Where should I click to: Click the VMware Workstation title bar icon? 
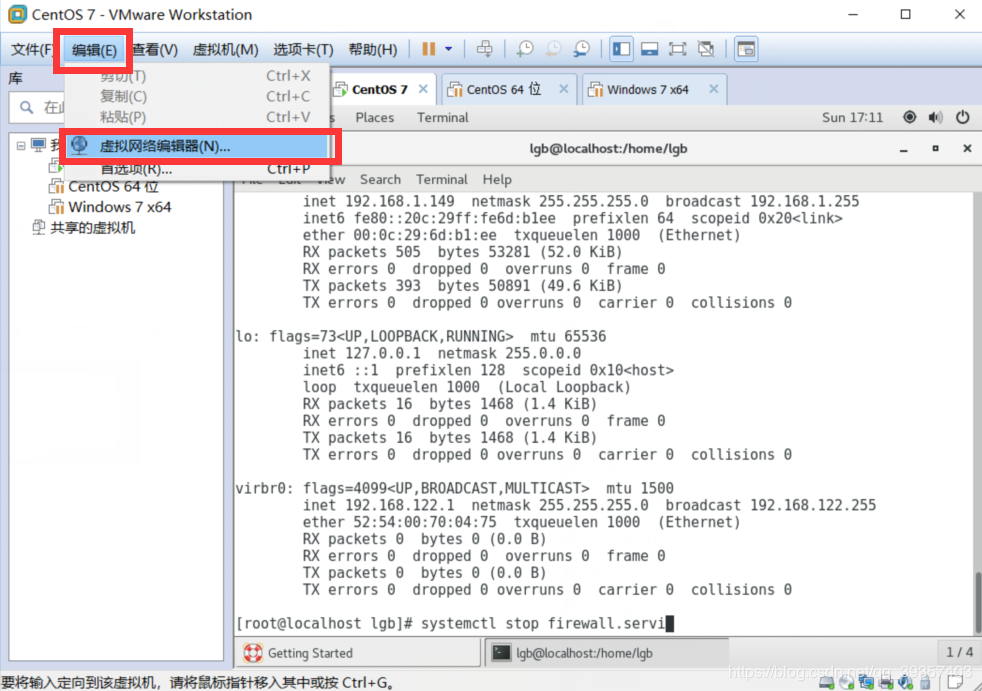[x=18, y=14]
